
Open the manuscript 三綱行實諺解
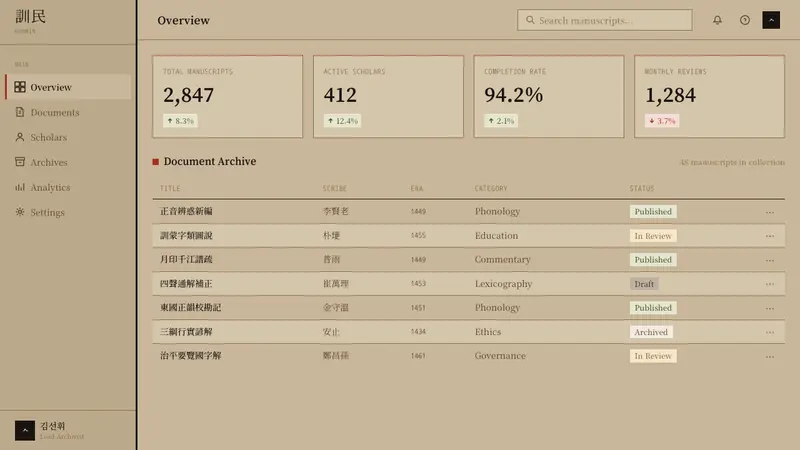click(186, 332)
